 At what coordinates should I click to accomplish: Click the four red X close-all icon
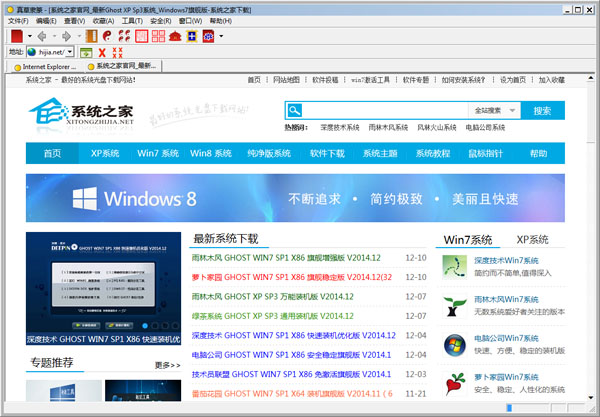(117, 52)
